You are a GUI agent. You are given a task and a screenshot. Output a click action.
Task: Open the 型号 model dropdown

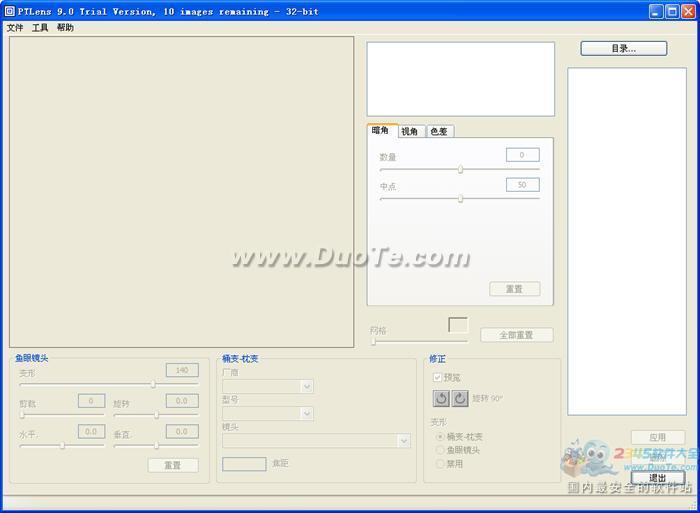coord(307,413)
